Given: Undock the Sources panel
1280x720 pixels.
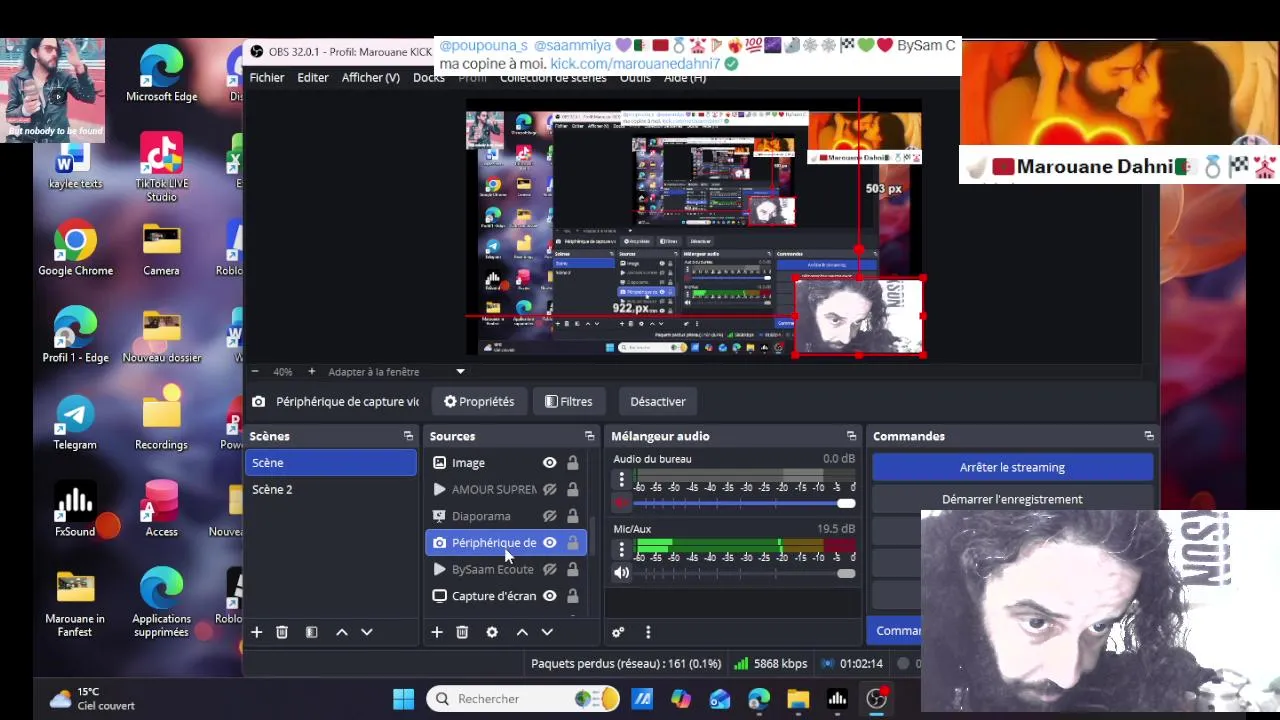Looking at the screenshot, I should click(x=589, y=436).
